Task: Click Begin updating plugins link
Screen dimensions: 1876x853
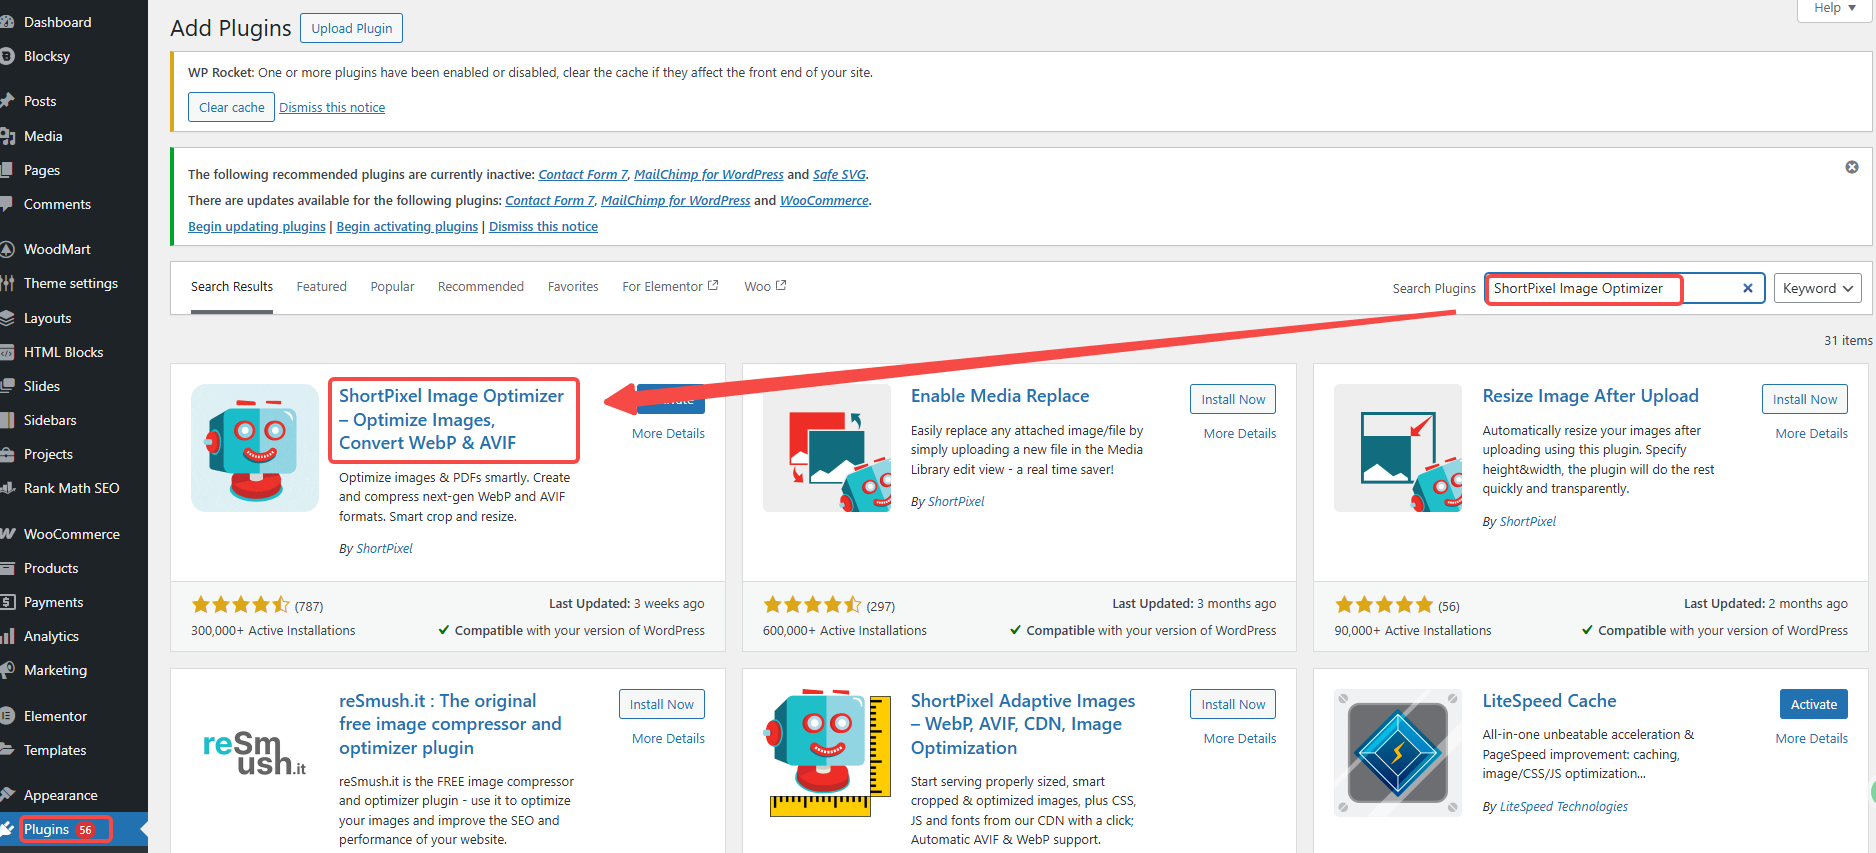Action: click(257, 227)
